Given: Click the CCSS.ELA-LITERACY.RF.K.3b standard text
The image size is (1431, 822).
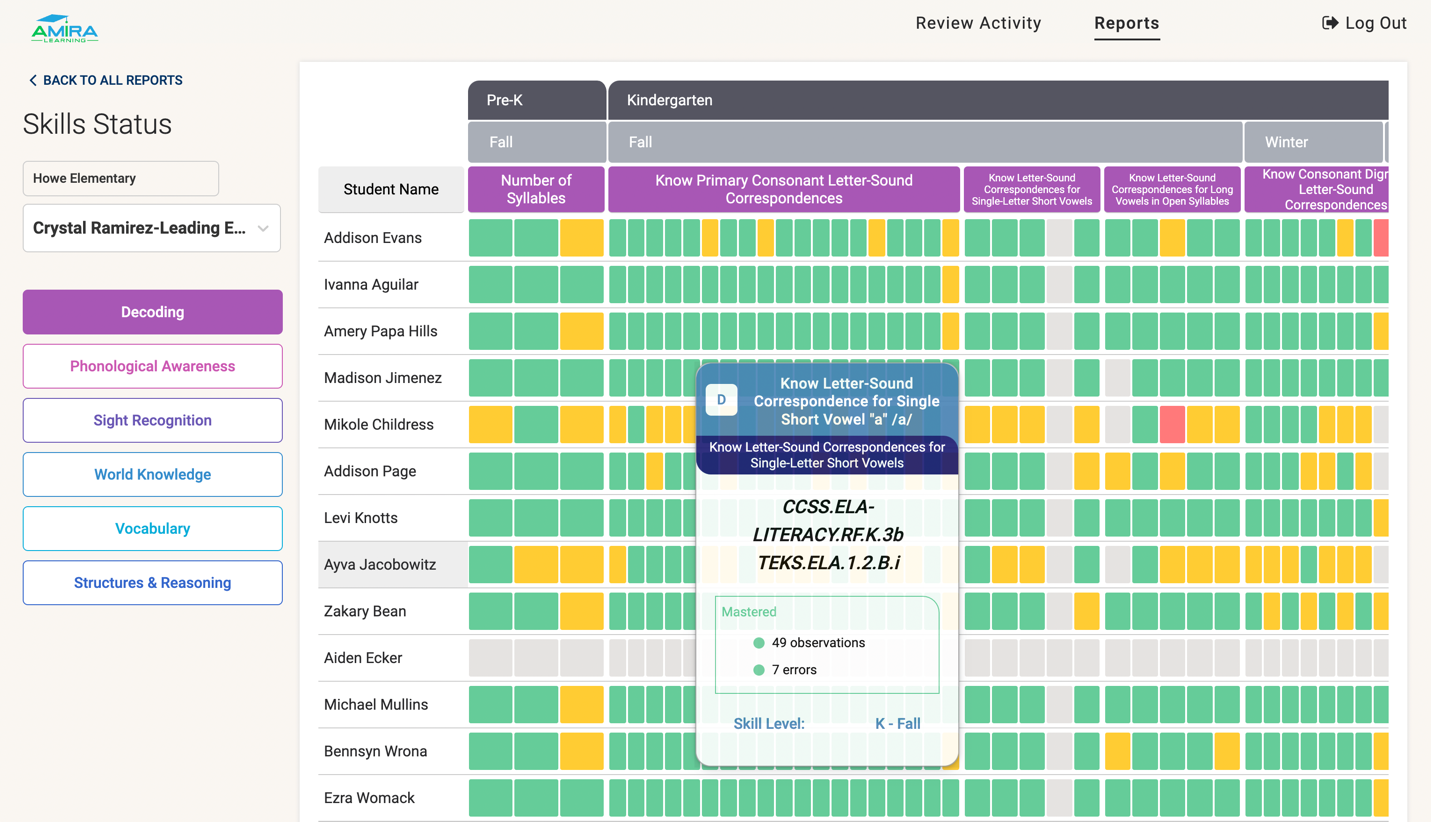Looking at the screenshot, I should coord(828,521).
